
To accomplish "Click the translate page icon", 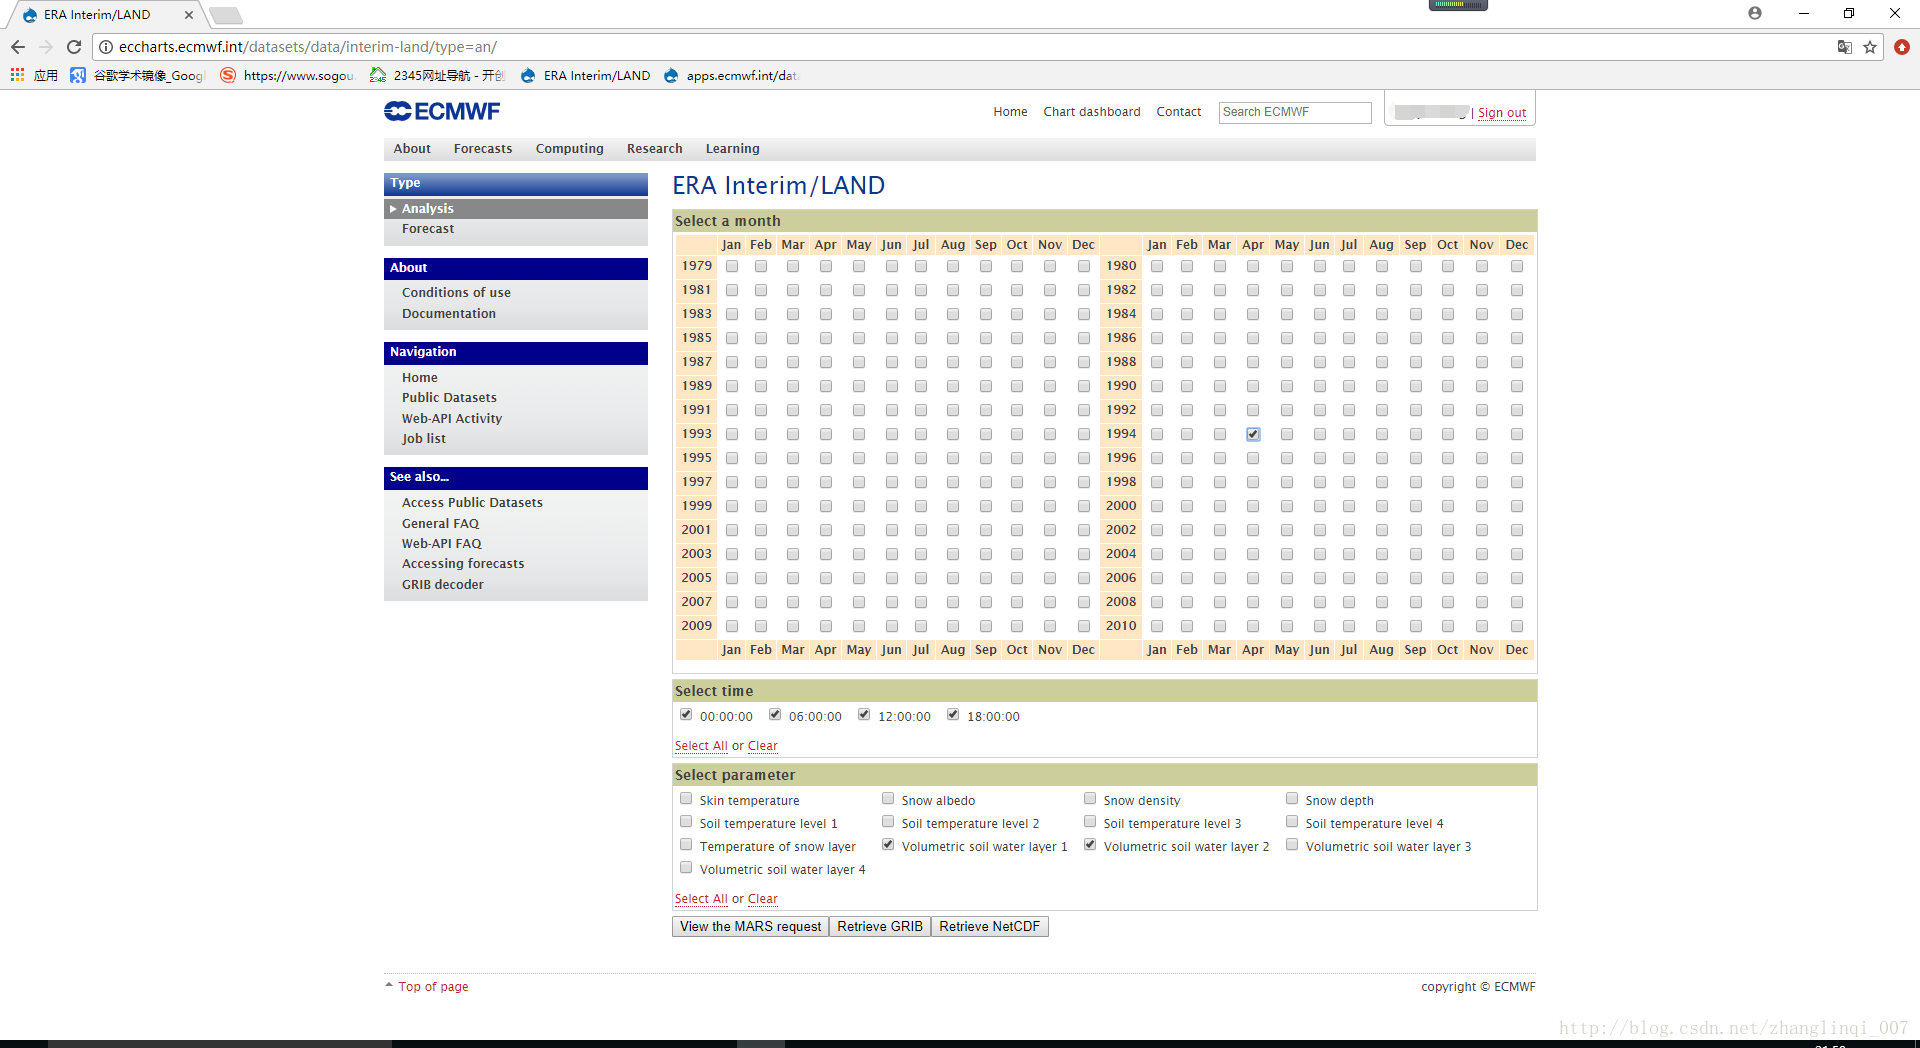I will coord(1845,47).
